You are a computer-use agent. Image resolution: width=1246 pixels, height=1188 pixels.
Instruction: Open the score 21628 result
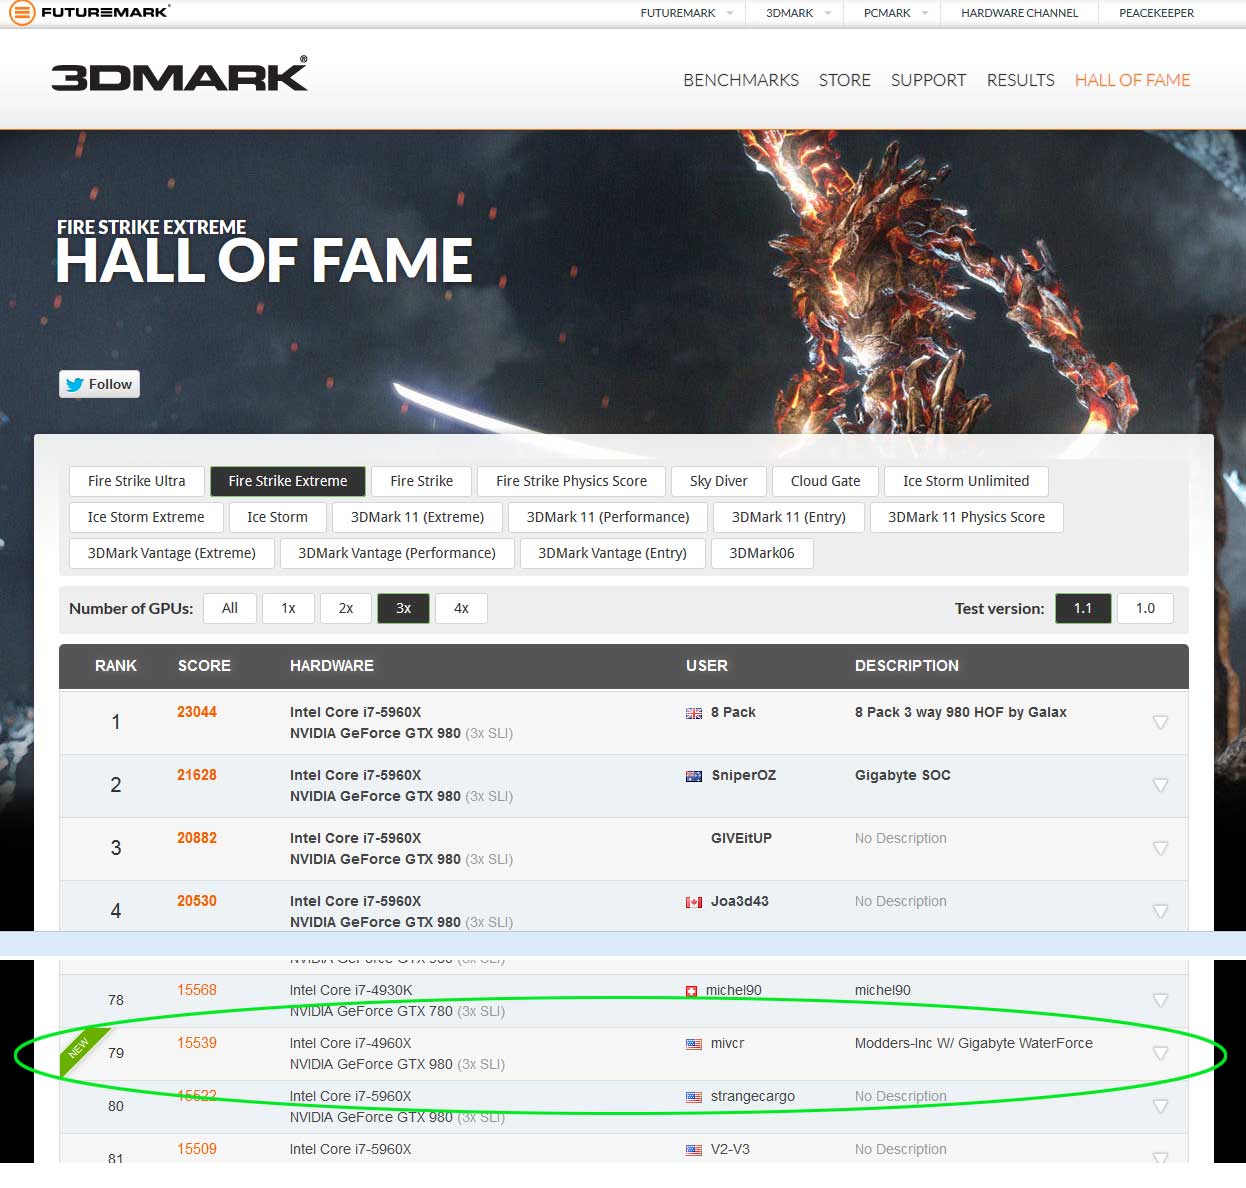(197, 775)
